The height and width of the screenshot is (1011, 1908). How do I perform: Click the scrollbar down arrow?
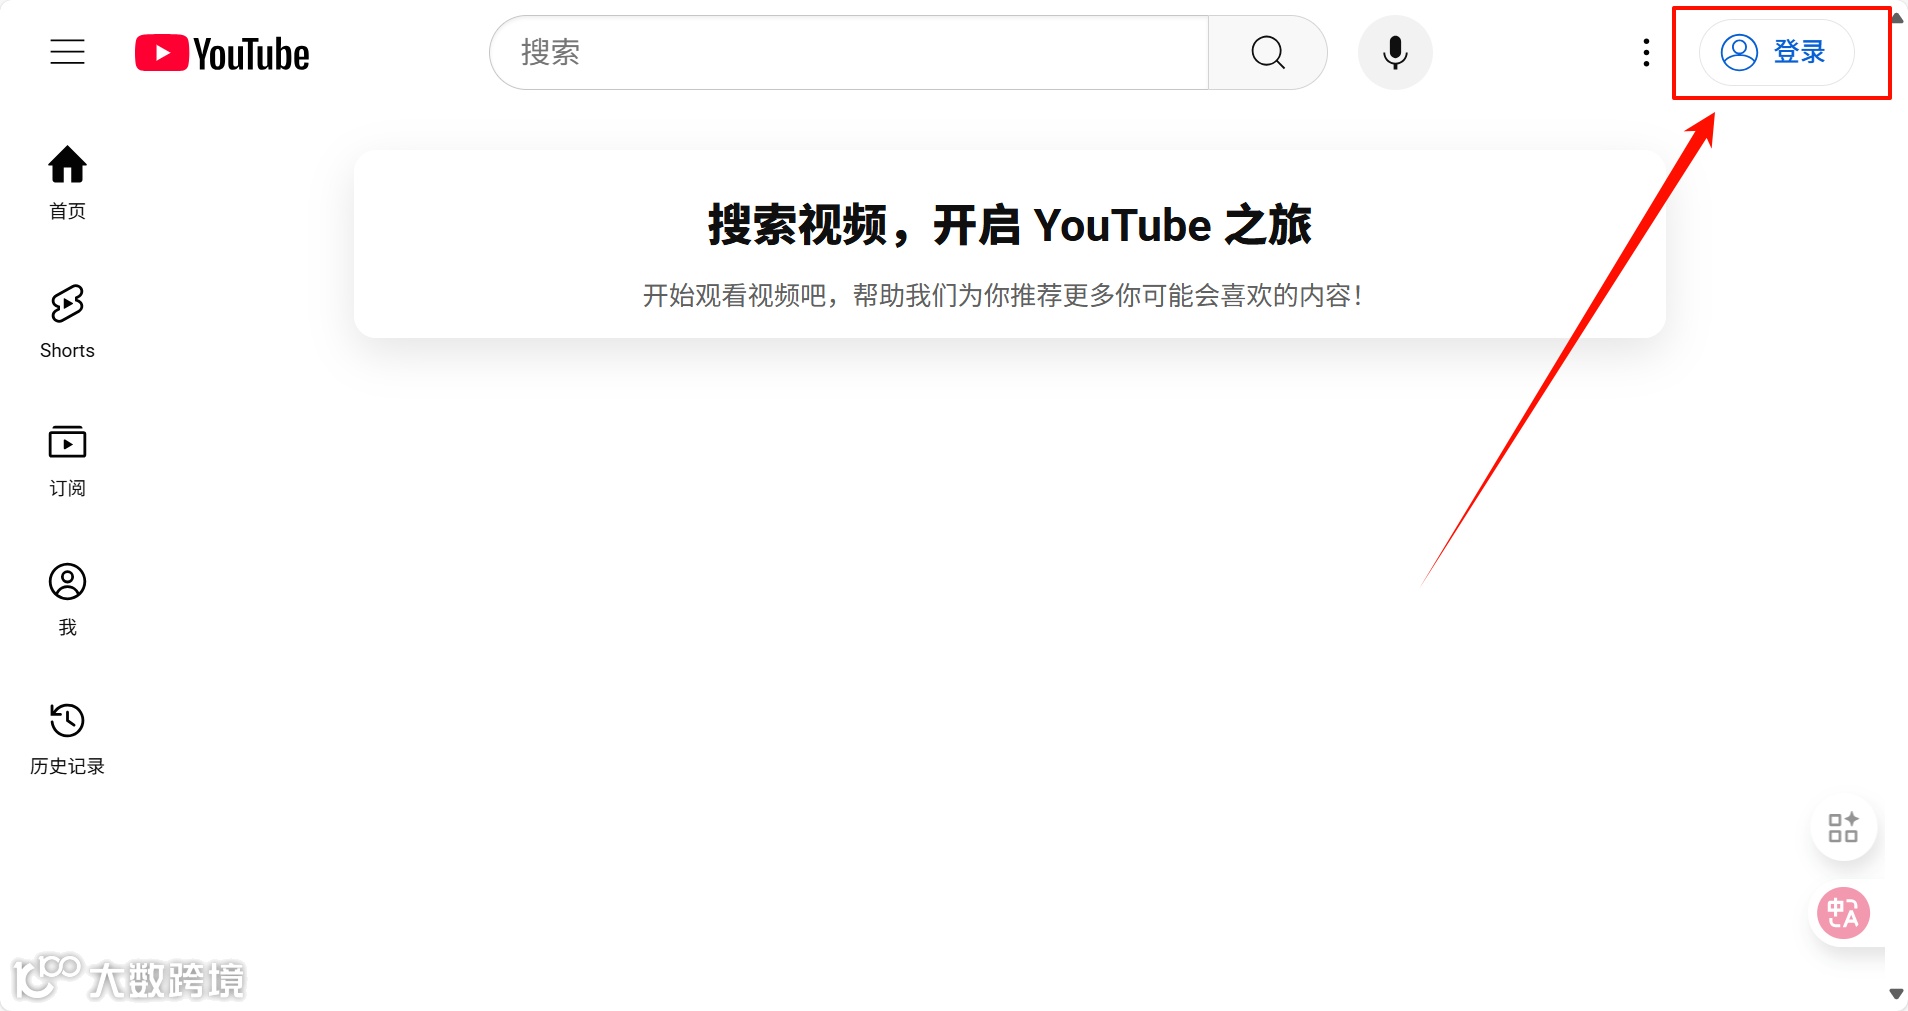click(1896, 994)
